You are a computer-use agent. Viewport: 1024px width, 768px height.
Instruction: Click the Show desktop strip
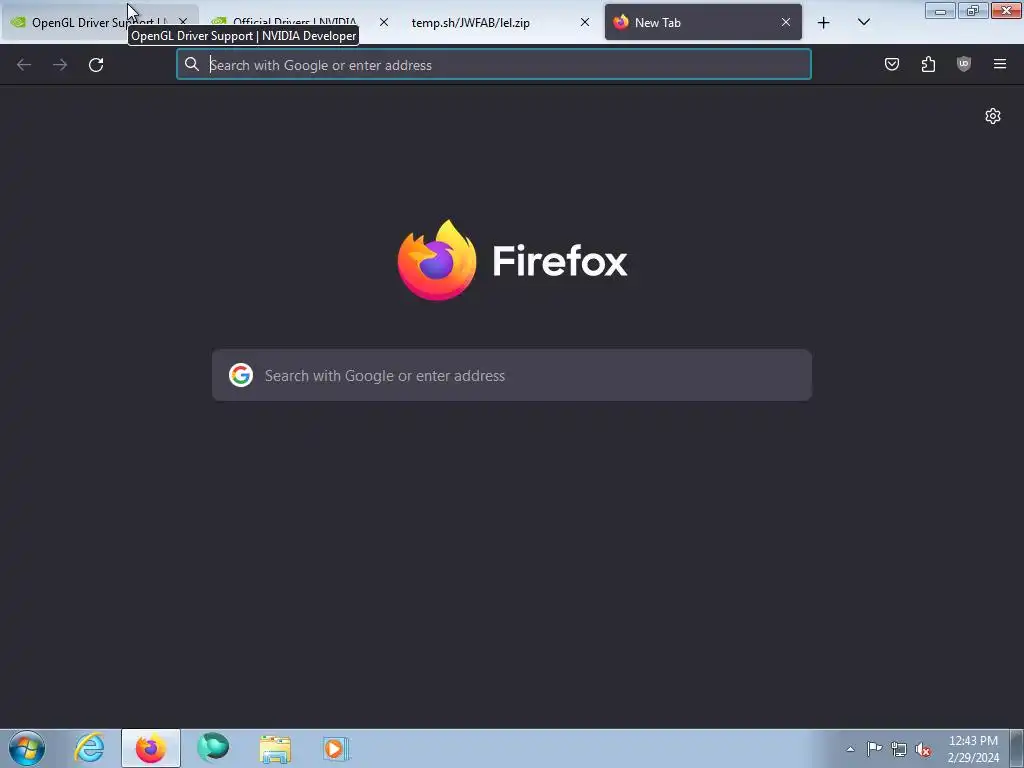pos(1017,748)
